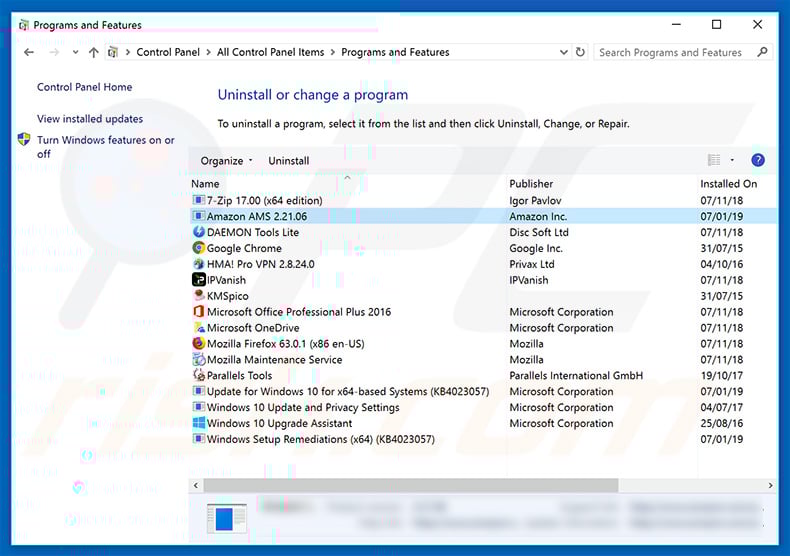Open the blue help question mark
790x556 pixels.
click(x=758, y=160)
